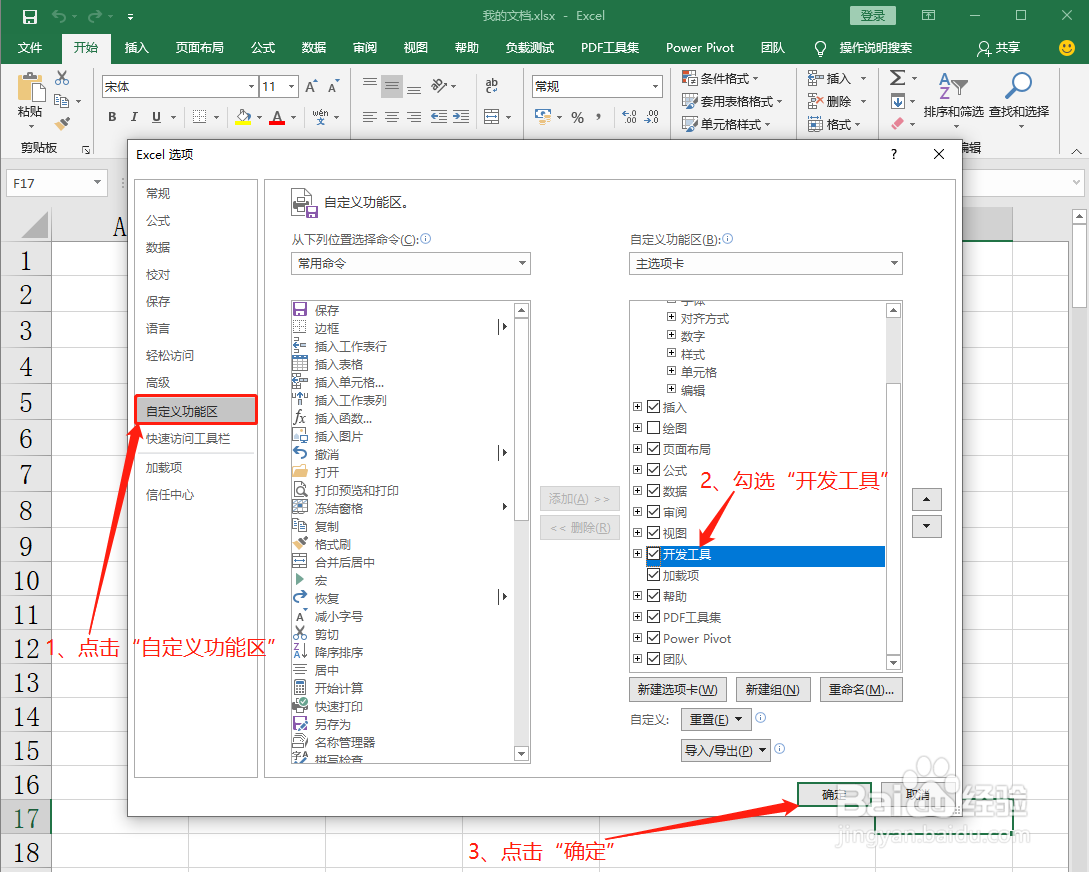Click the Paste clipboard icon
The image size is (1089, 872).
pos(30,88)
